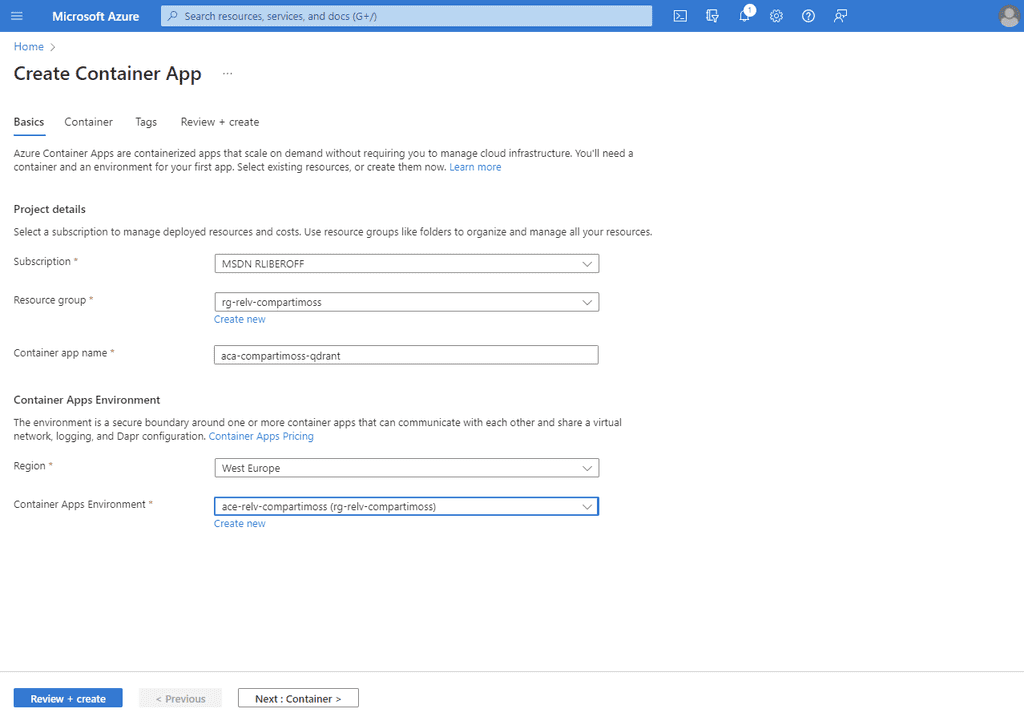Click Create new under Resource group
This screenshot has height=716, width=1024.
pyautogui.click(x=240, y=319)
